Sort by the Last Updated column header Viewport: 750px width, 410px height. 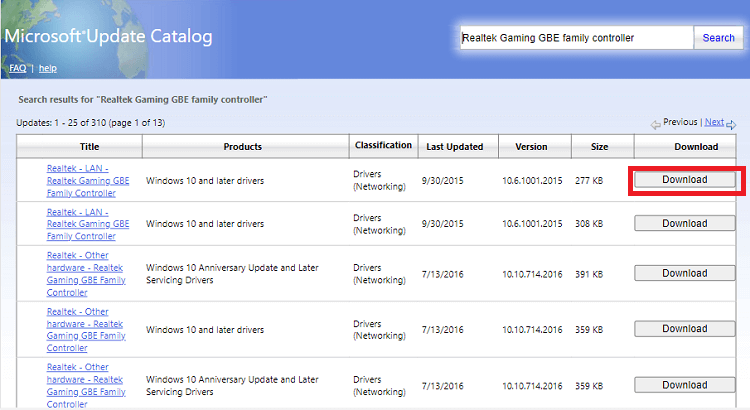(x=455, y=146)
